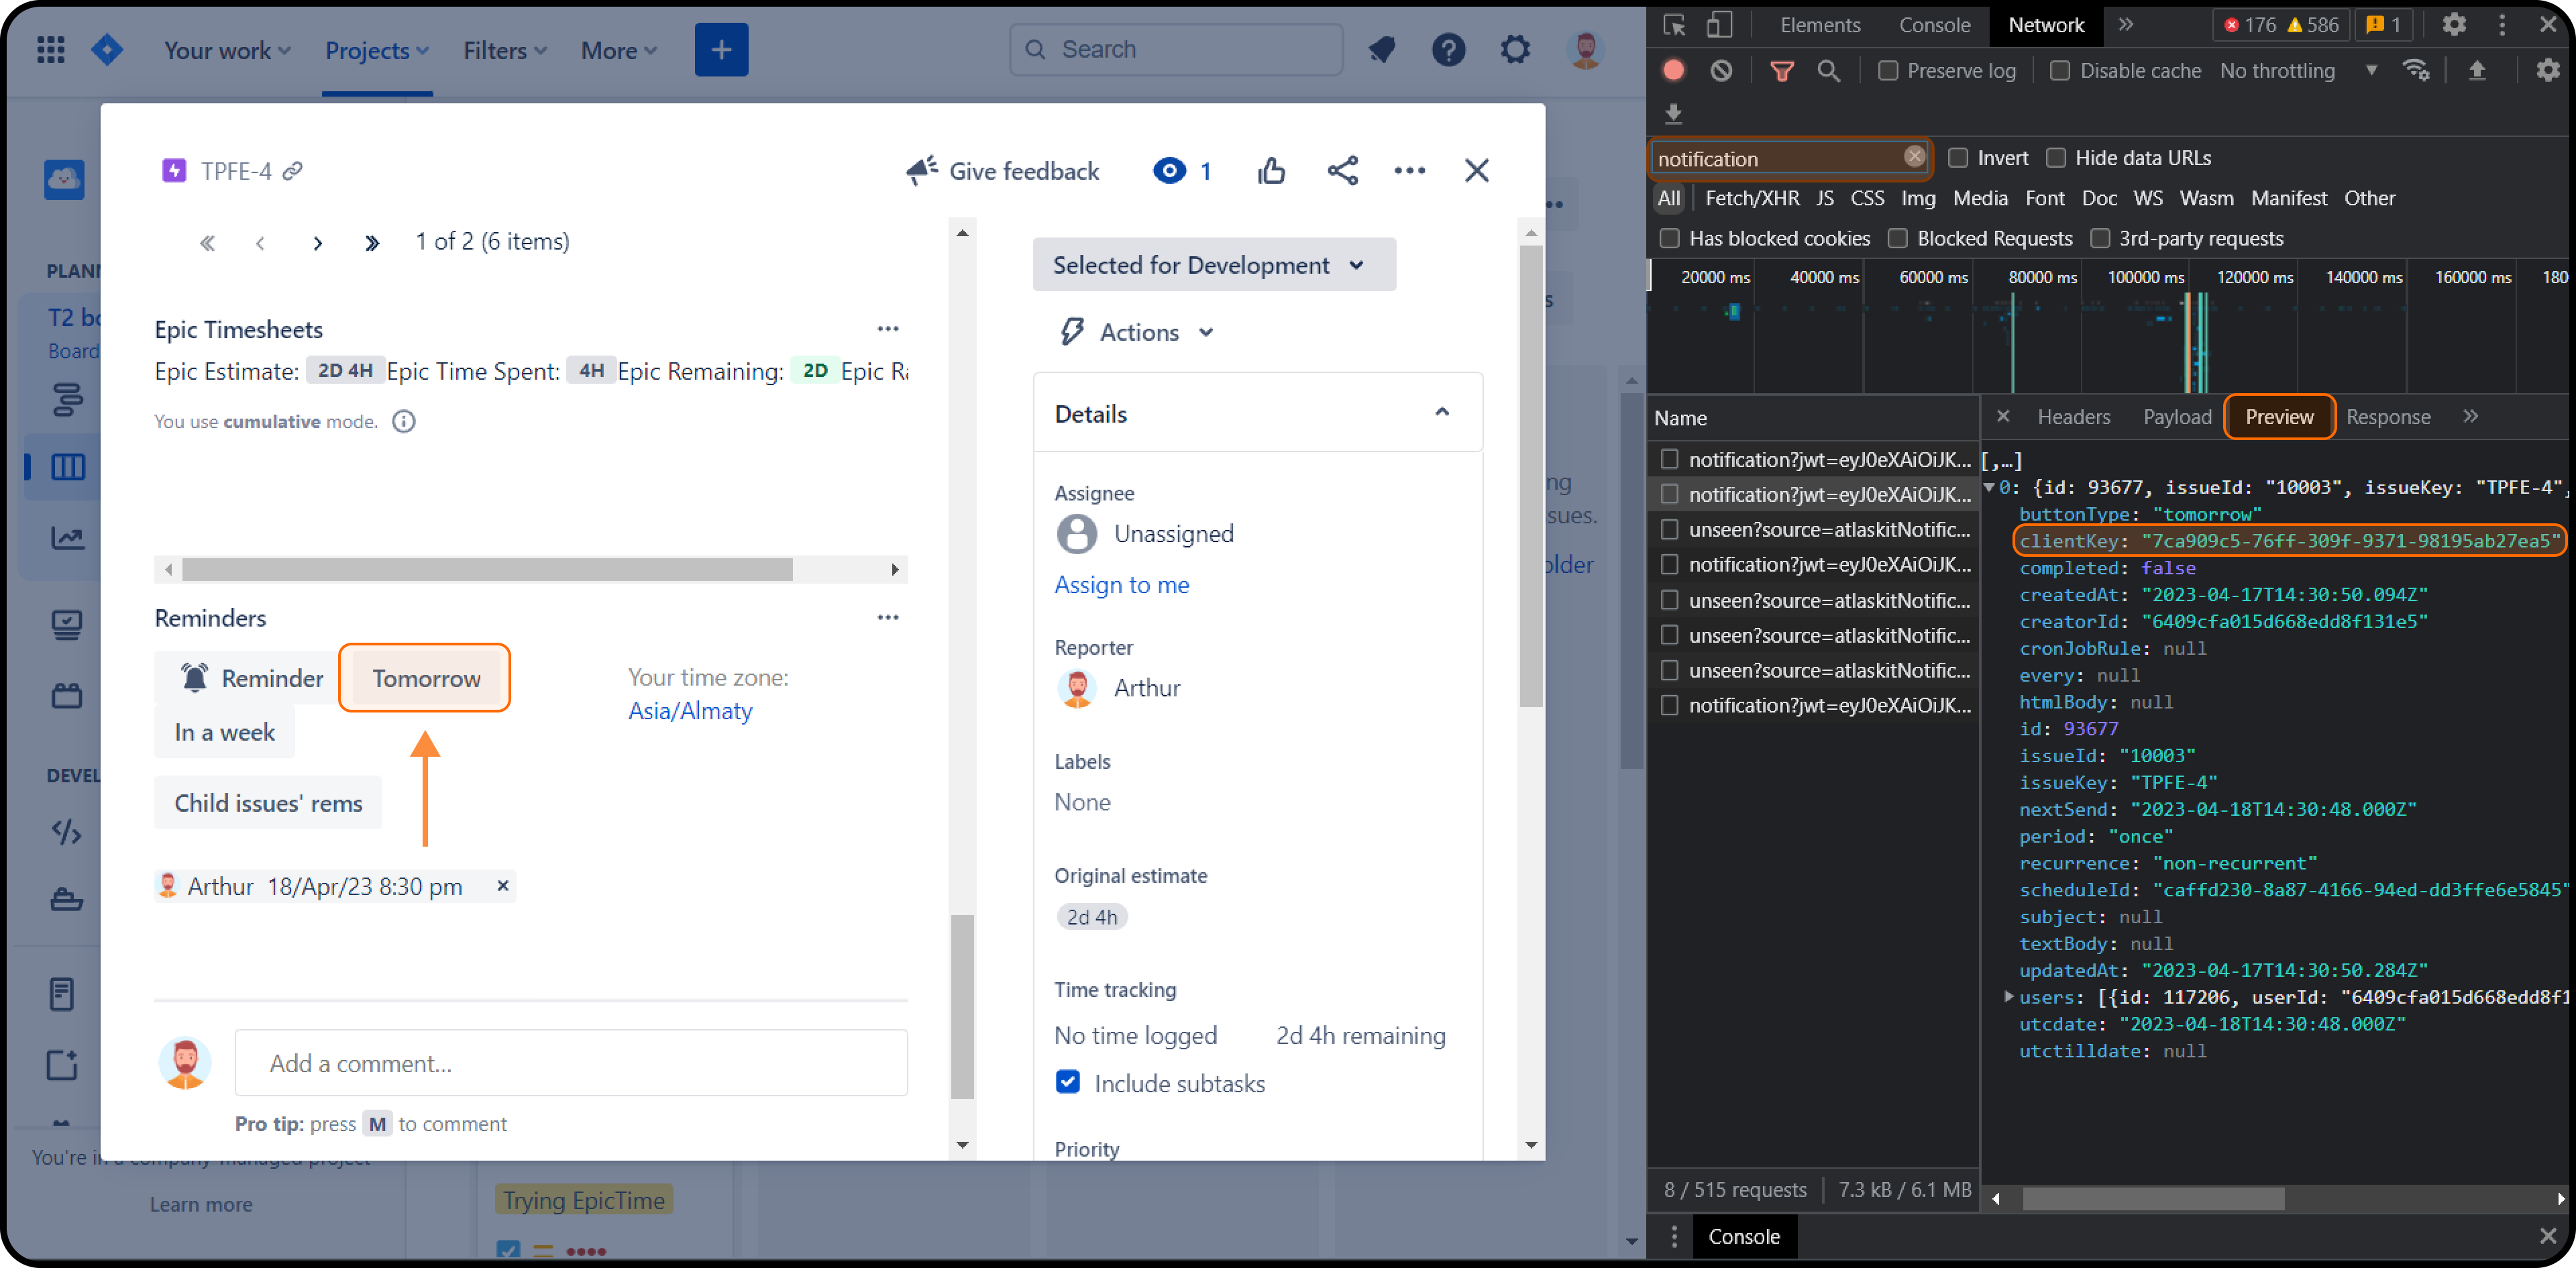Click the DevTools inspect element icon
Screen dimensions: 2576x1268
(x=1674, y=25)
